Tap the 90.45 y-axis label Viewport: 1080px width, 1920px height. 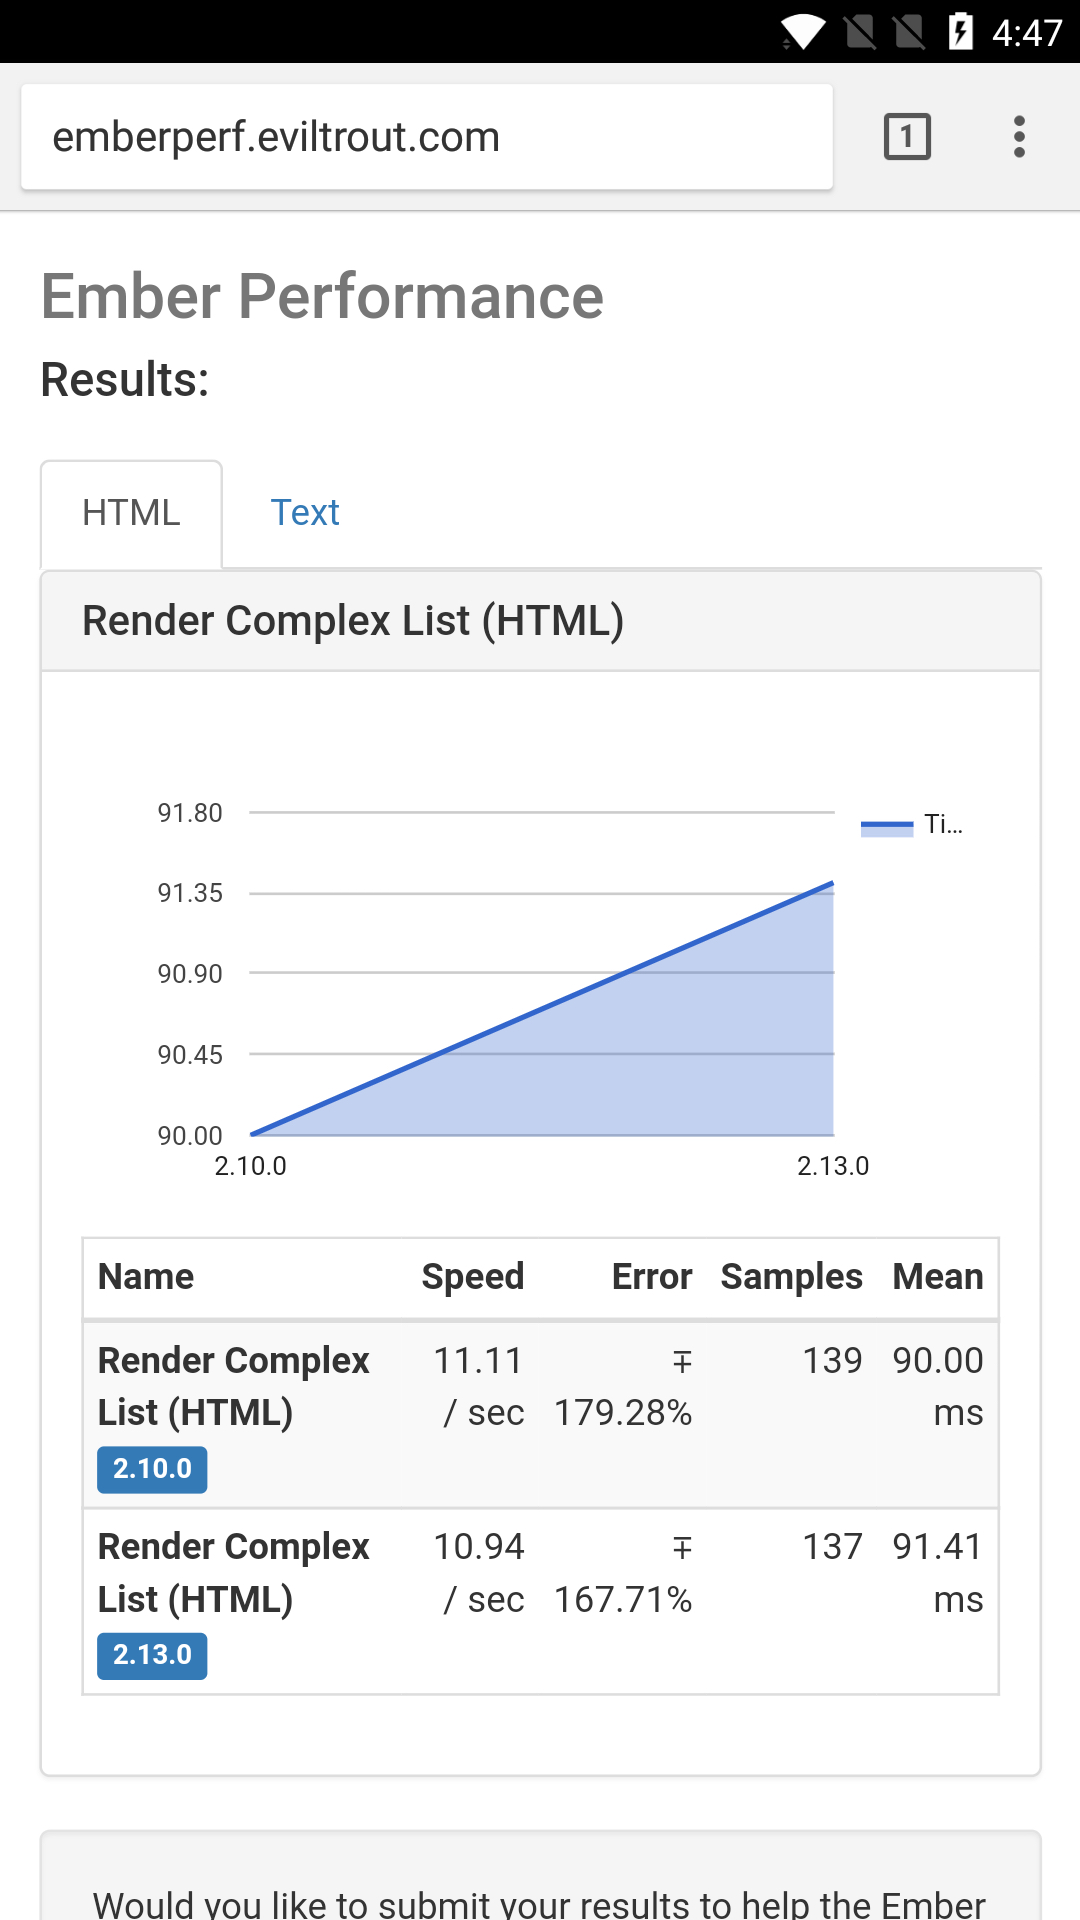(190, 1055)
